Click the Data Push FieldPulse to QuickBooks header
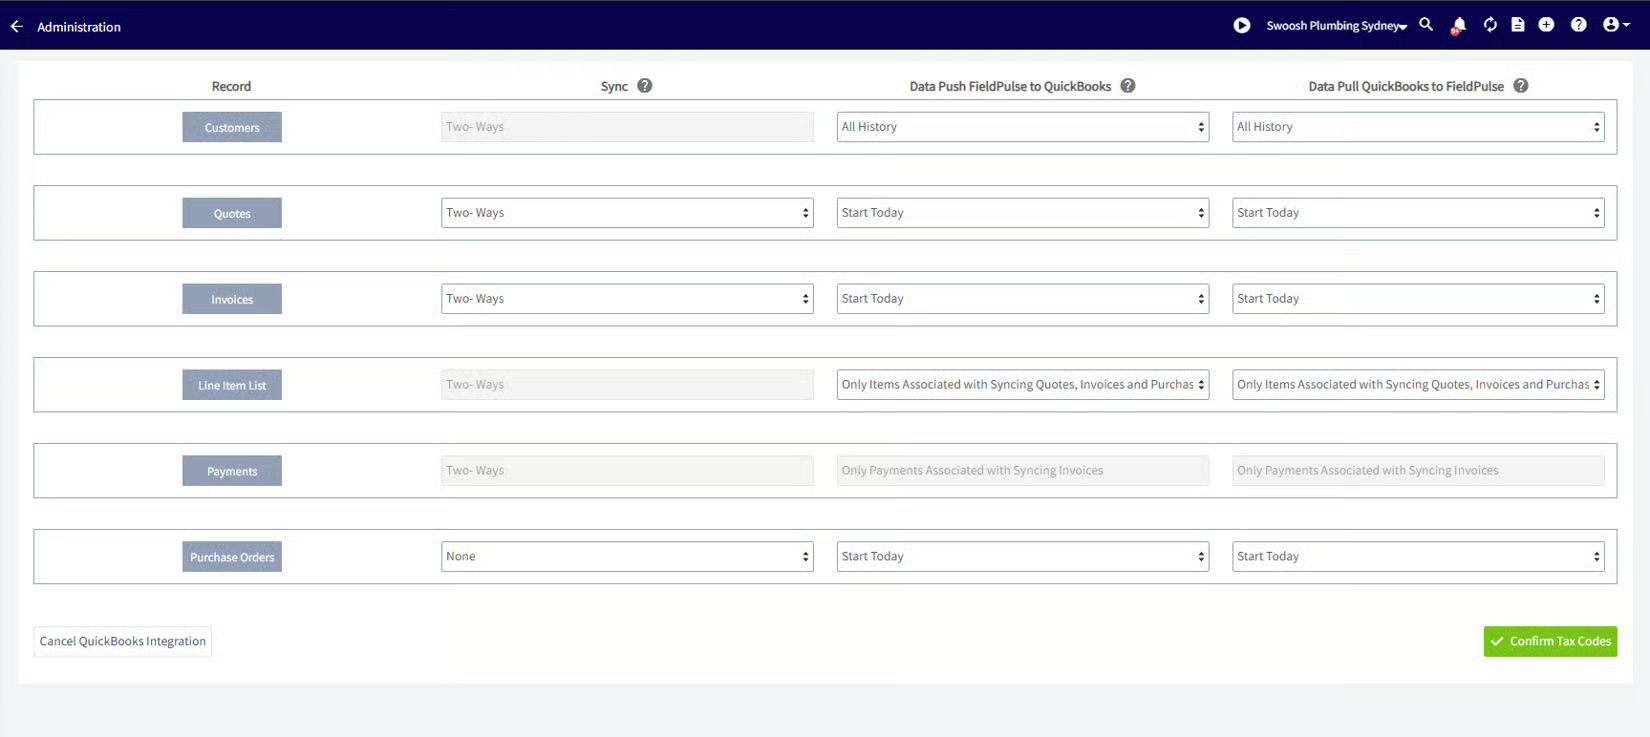 1010,86
